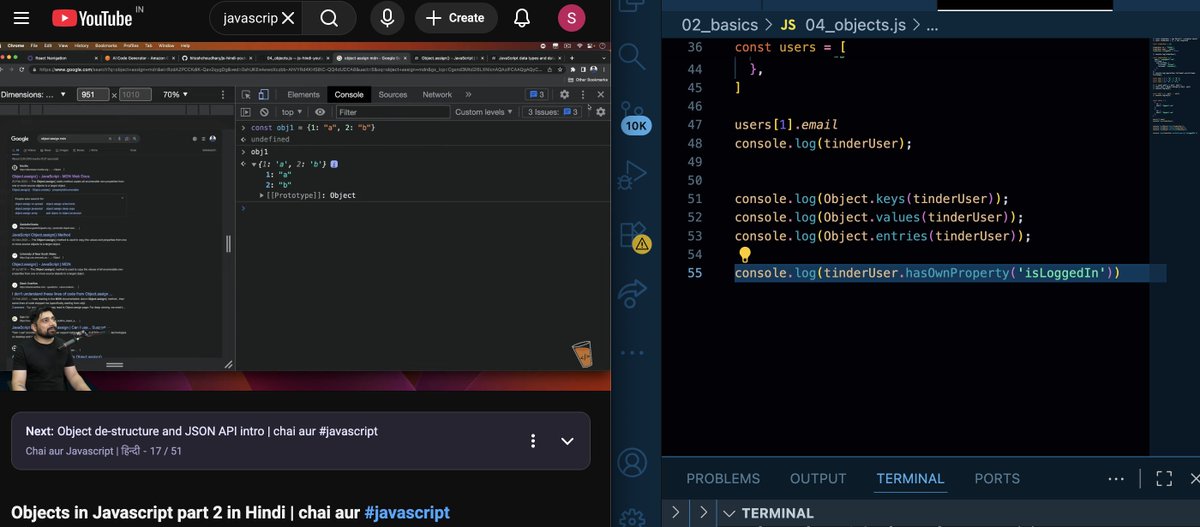Switch to the Sources tab in DevTools
This screenshot has width=1200, height=527.
point(393,94)
